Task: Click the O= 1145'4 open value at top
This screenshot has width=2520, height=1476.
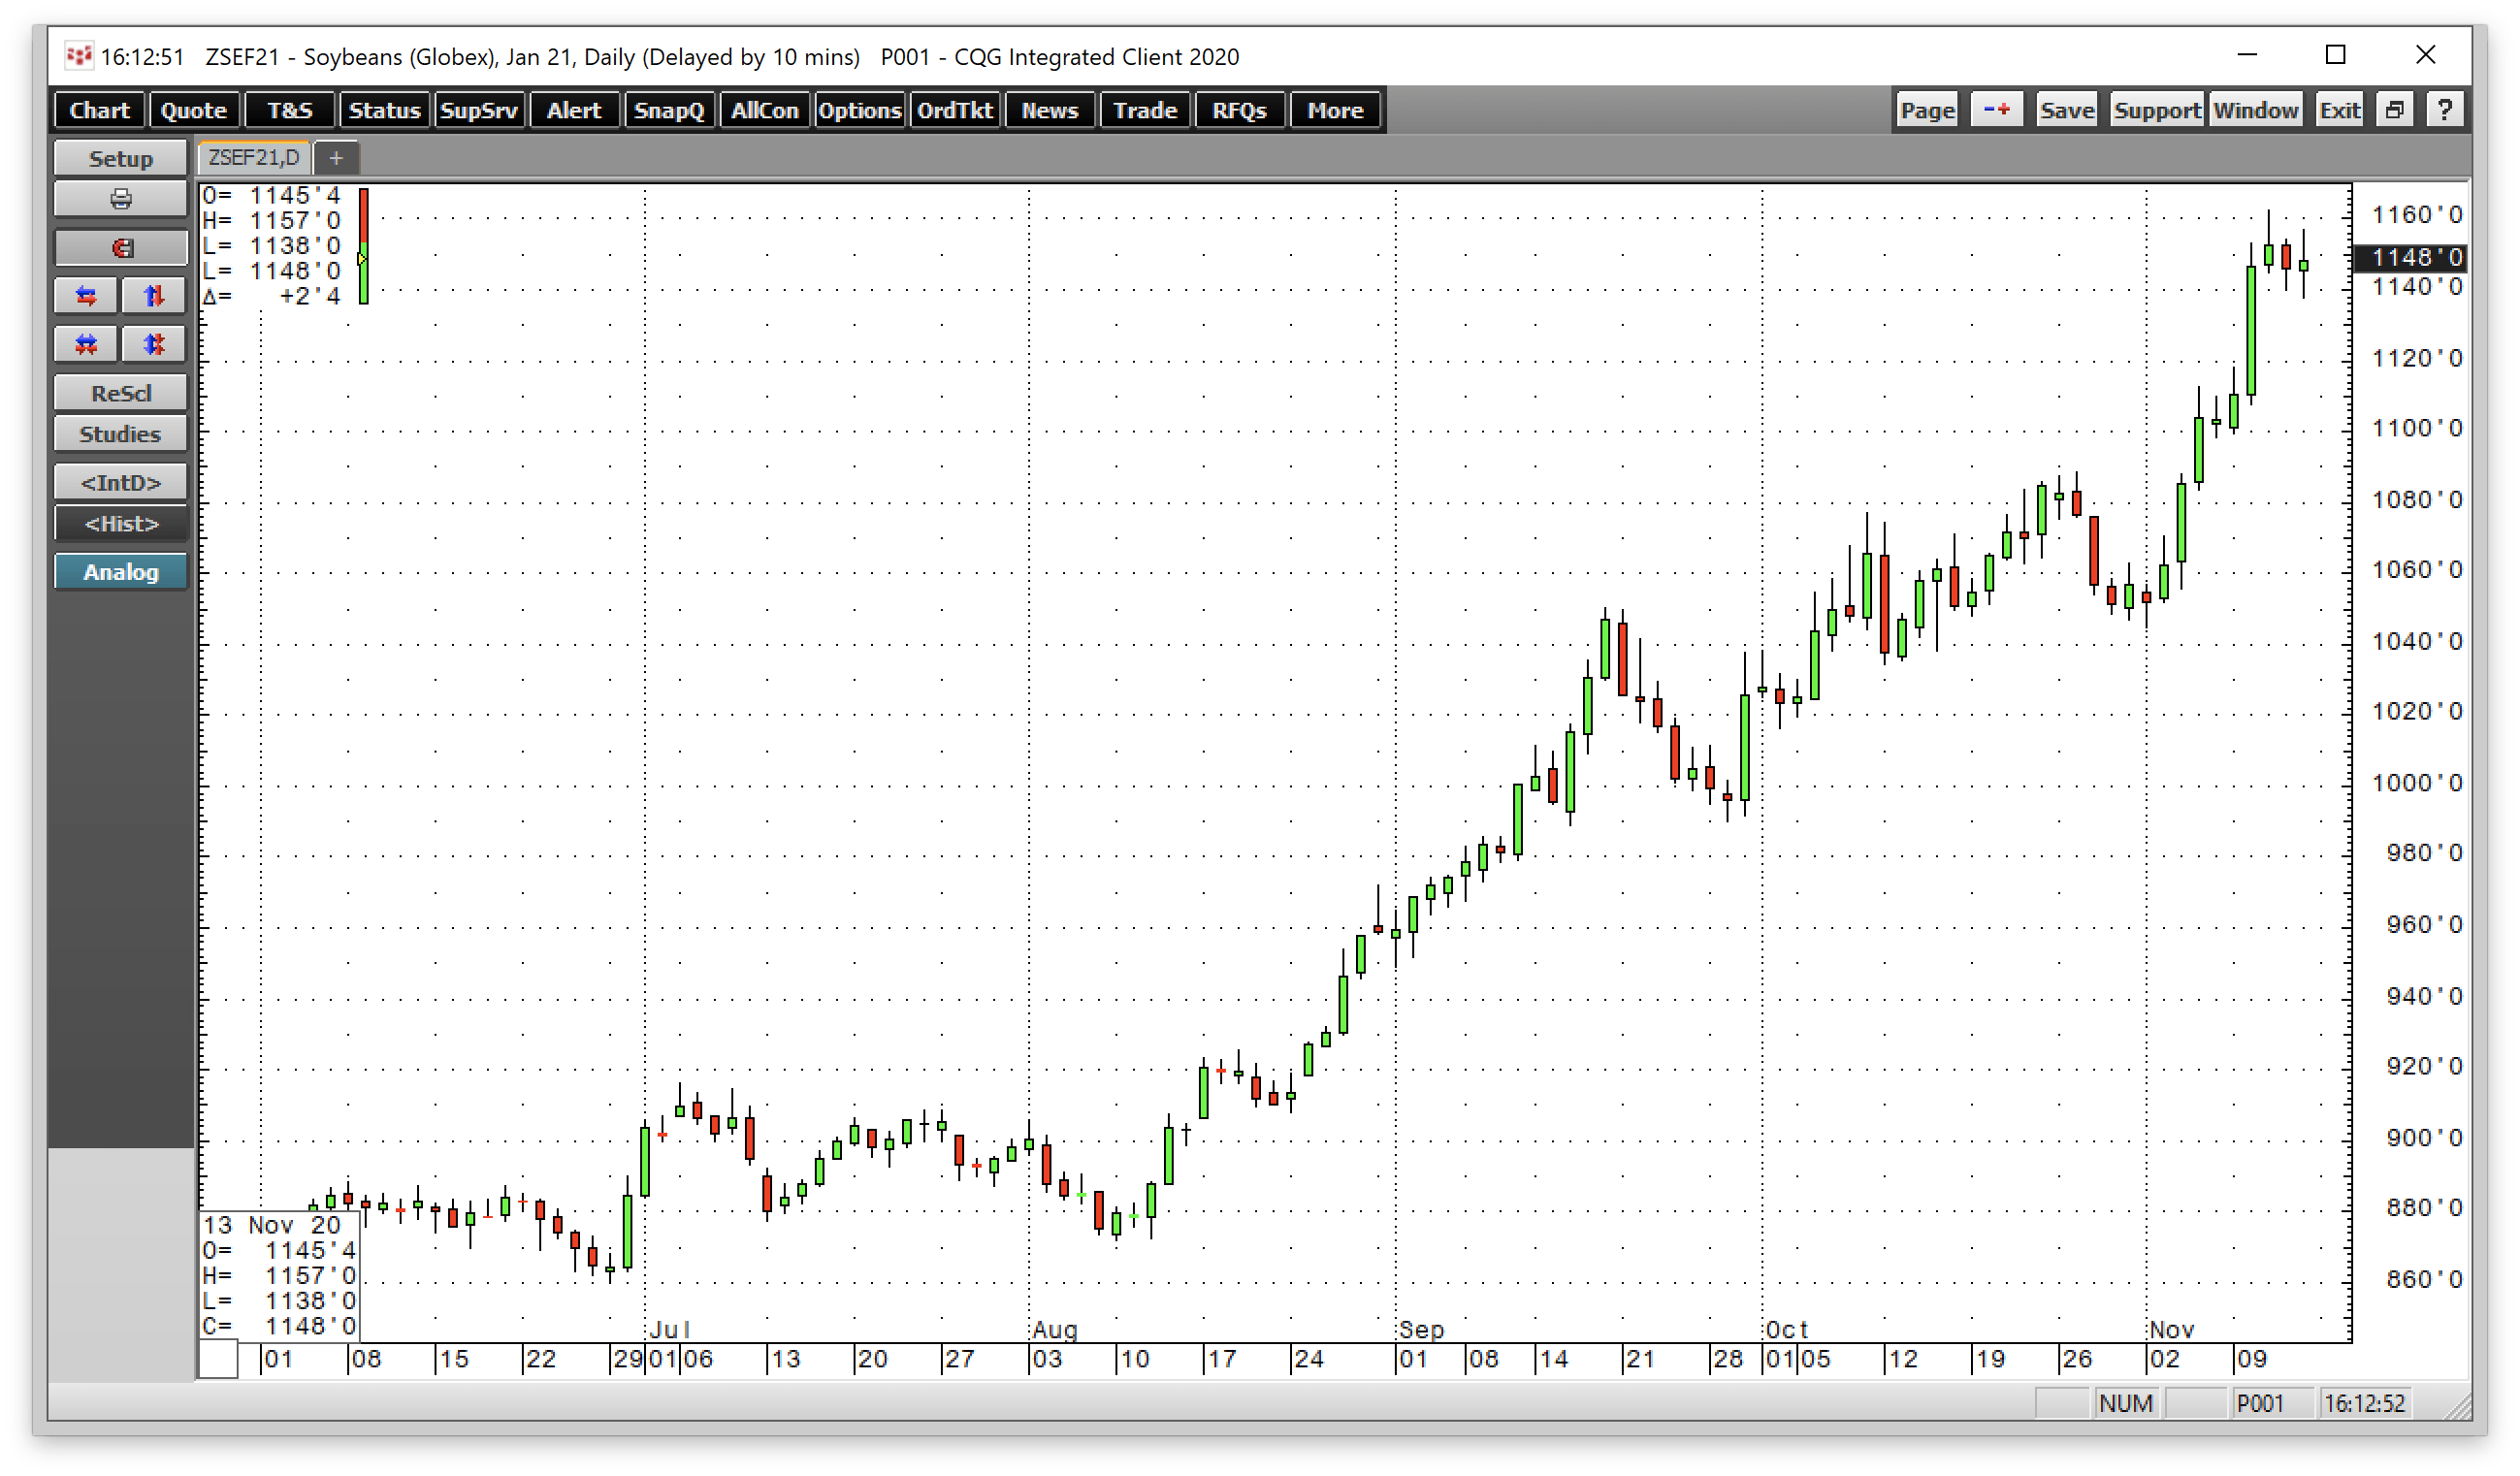Action: [x=271, y=195]
